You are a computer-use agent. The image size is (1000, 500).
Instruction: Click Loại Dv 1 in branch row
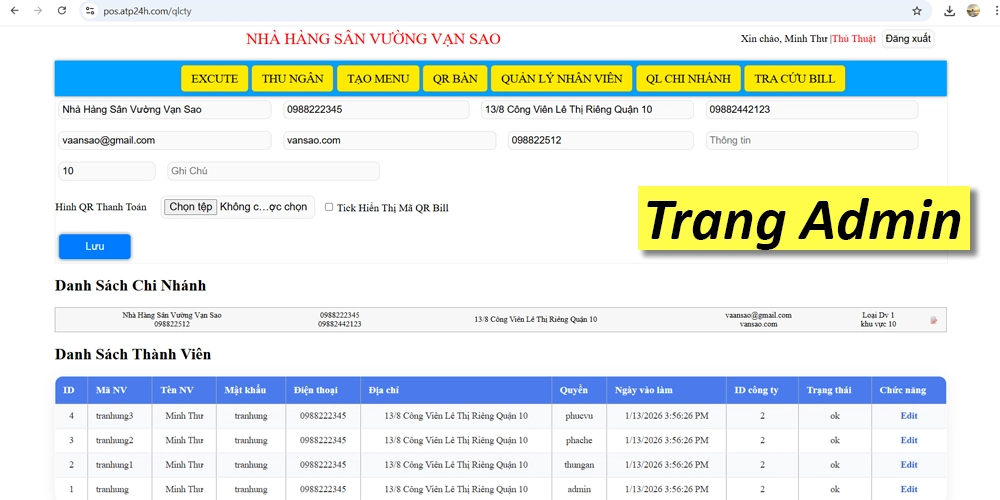878,315
